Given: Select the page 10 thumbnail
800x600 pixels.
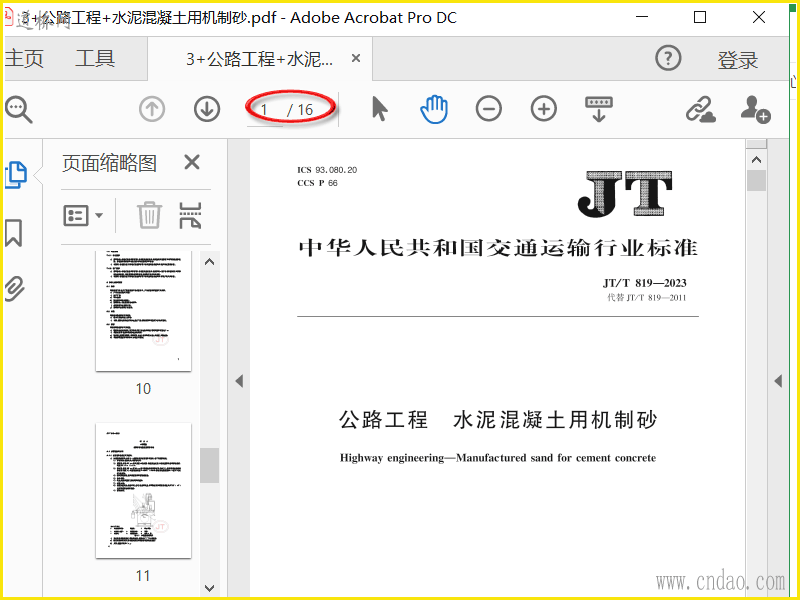Looking at the screenshot, I should 143,311.
